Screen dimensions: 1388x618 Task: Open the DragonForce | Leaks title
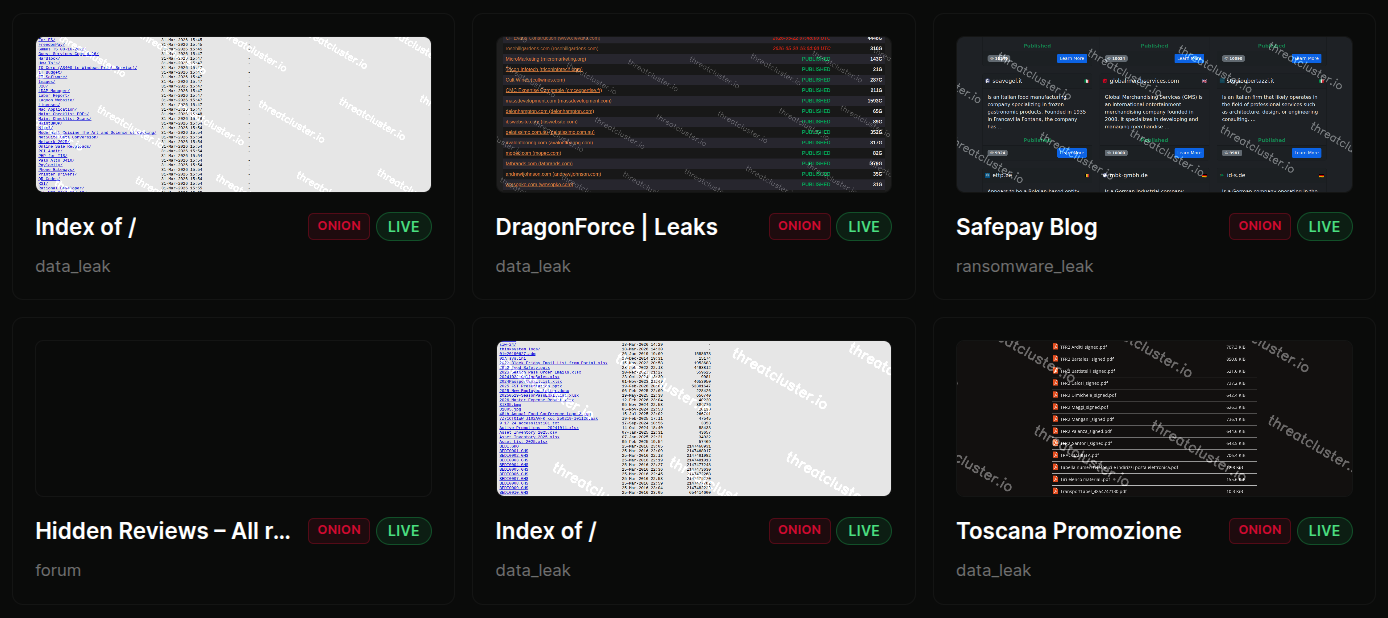tap(607, 227)
